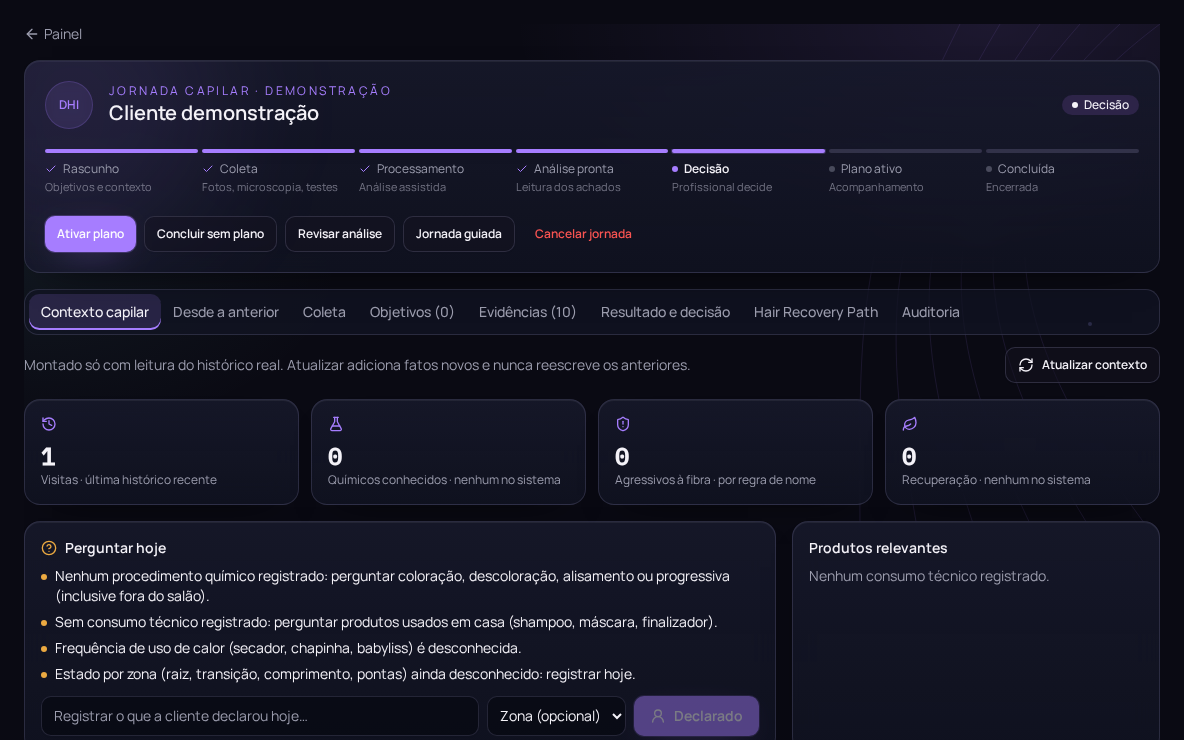Click the Visitas · última histórico recente text
1184x740 pixels.
click(128, 479)
